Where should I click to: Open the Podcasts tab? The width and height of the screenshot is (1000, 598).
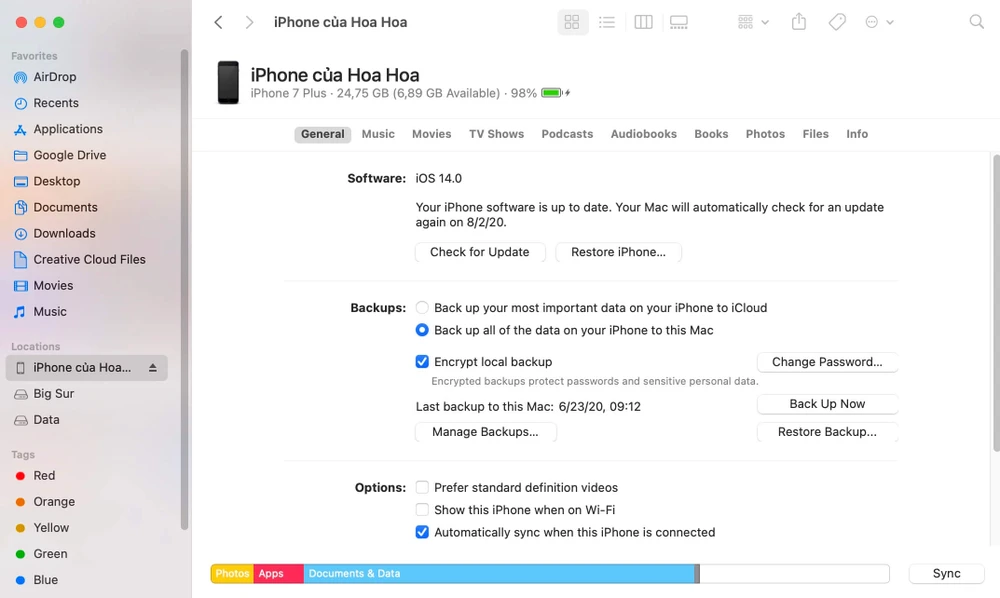pyautogui.click(x=567, y=133)
